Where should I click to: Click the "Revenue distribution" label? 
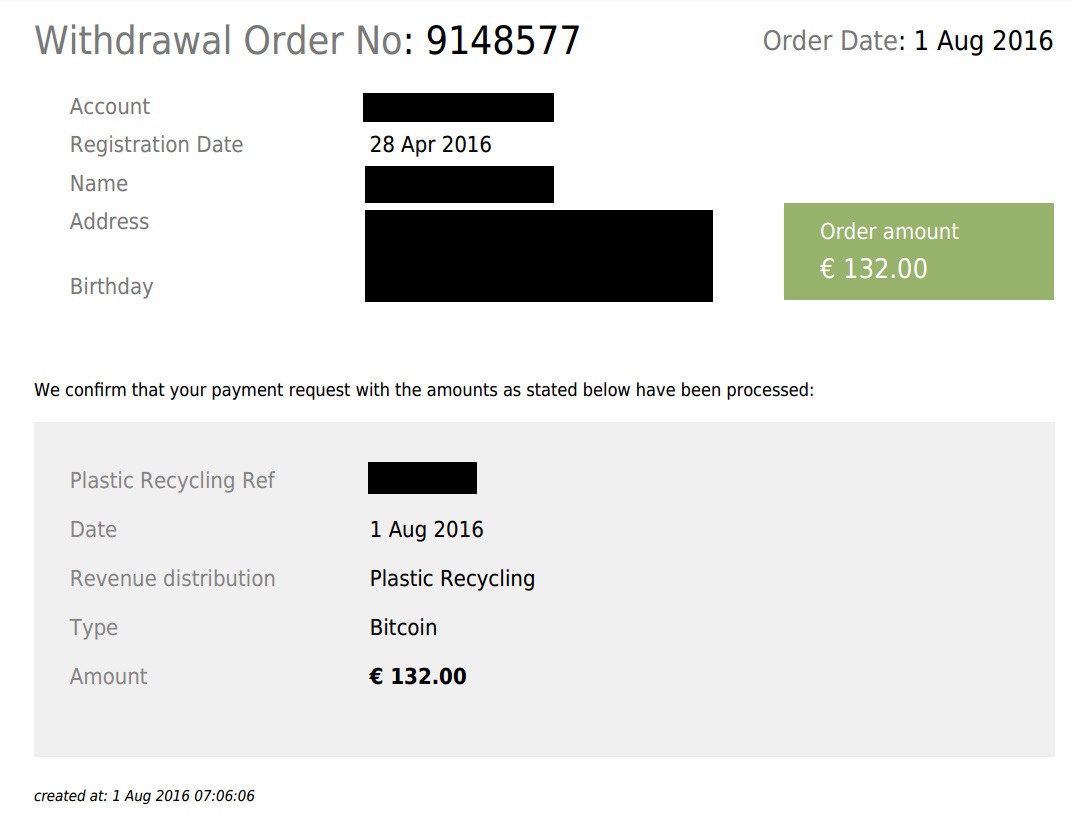coord(172,579)
